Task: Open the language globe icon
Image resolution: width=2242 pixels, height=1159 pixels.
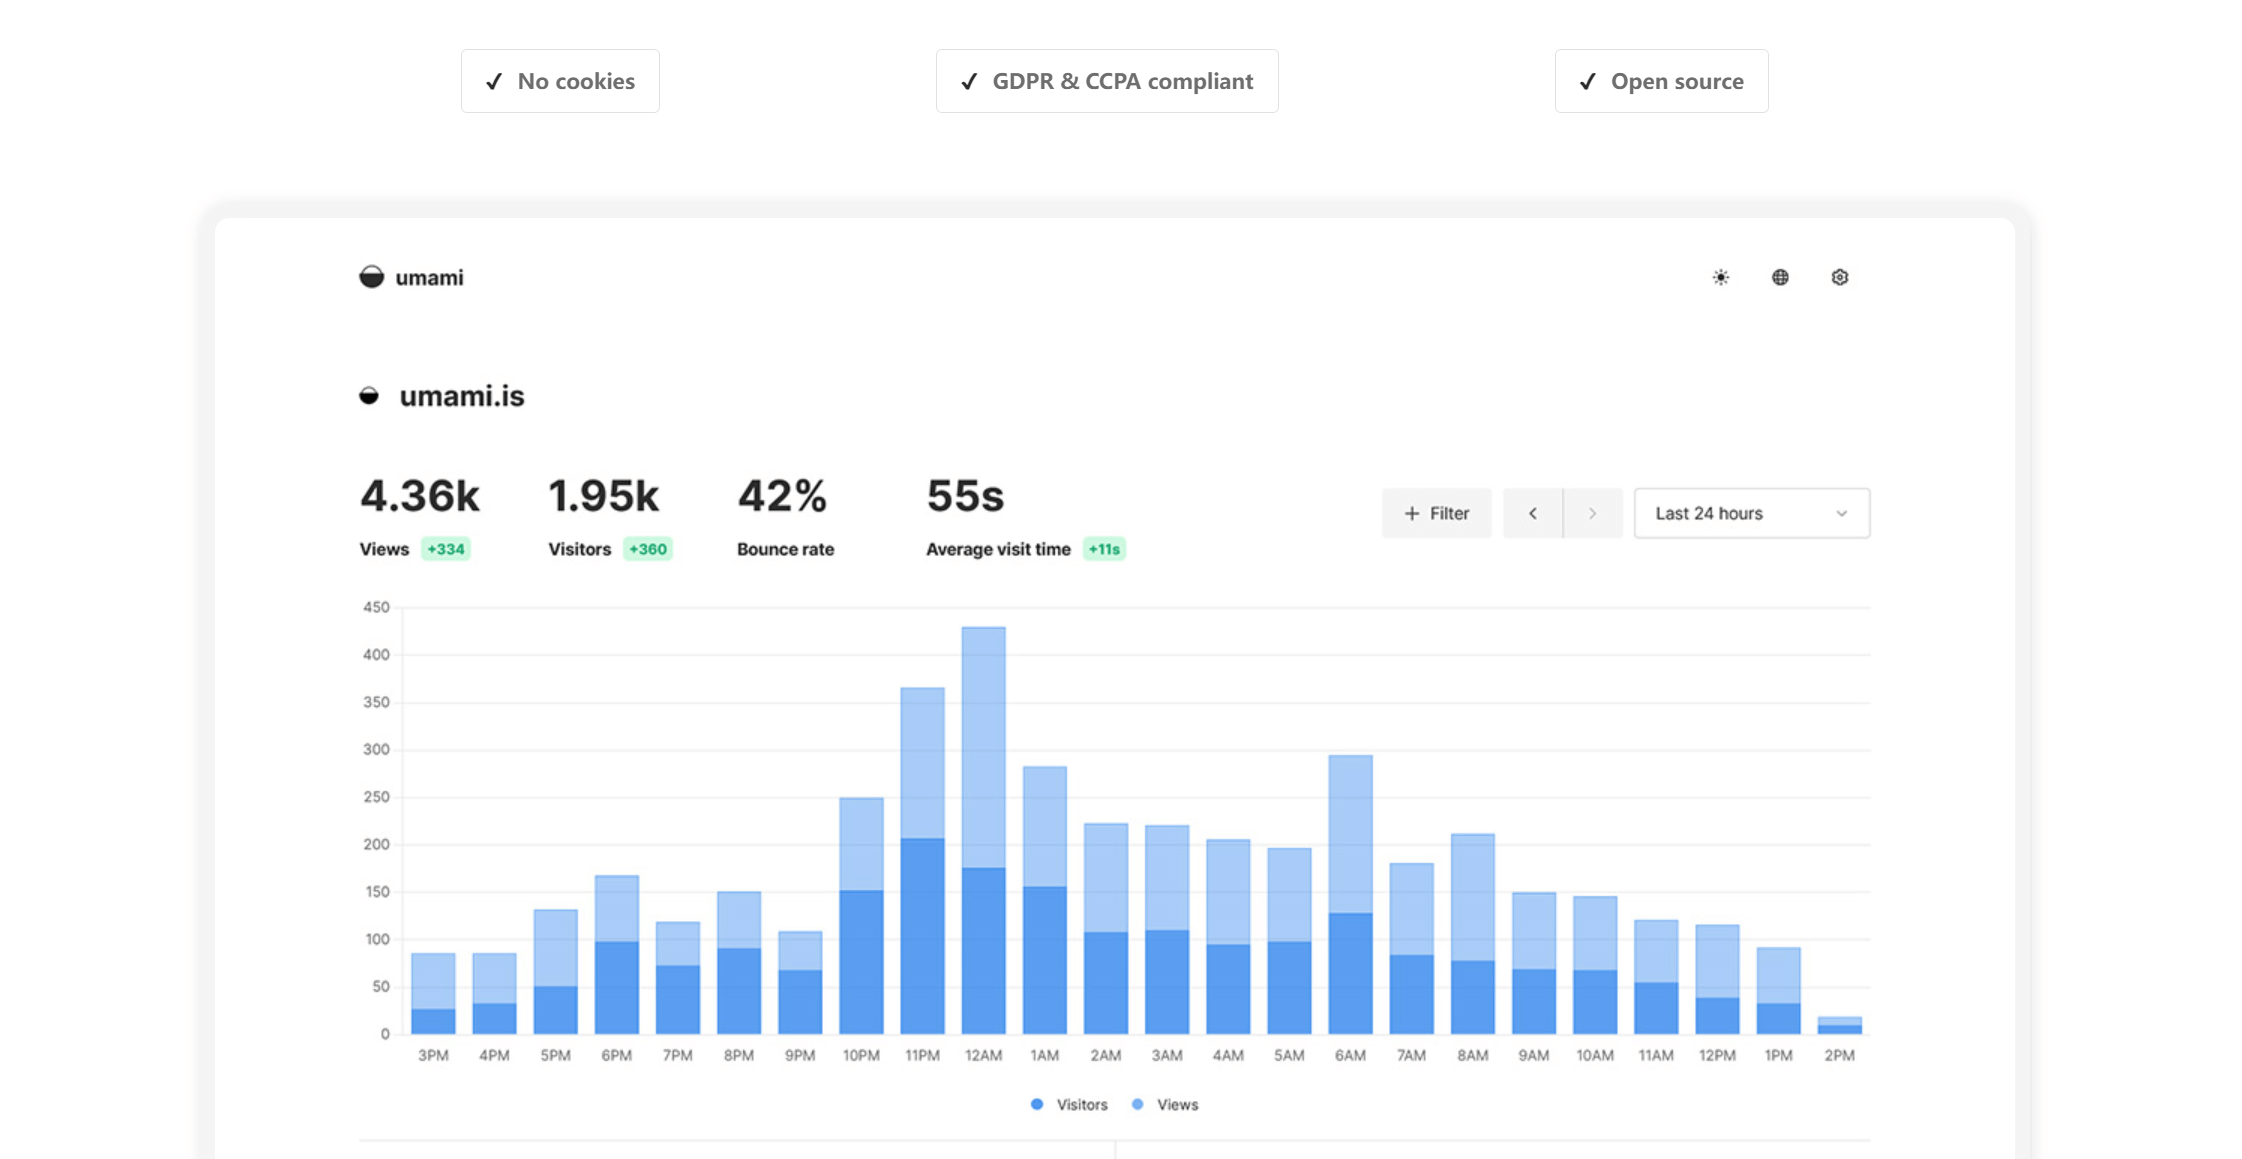Action: click(x=1780, y=277)
